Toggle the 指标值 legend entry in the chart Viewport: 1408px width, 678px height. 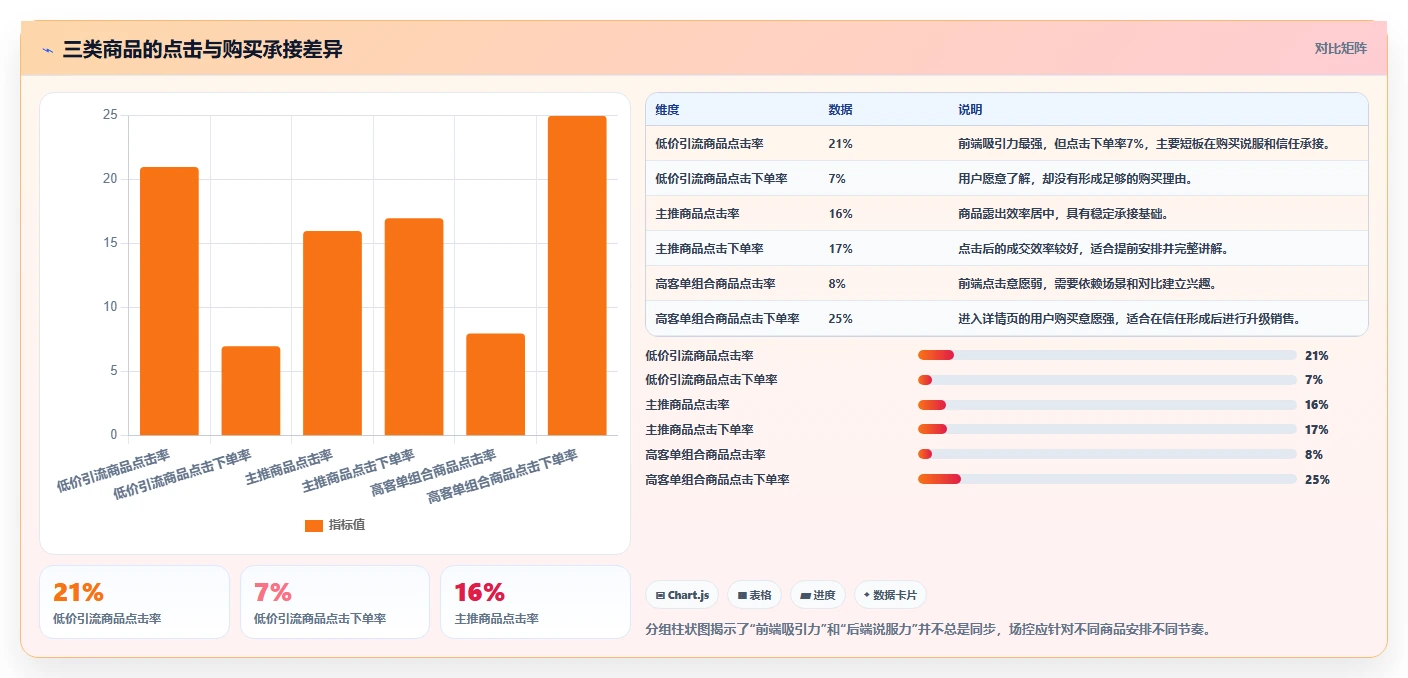click(x=335, y=525)
